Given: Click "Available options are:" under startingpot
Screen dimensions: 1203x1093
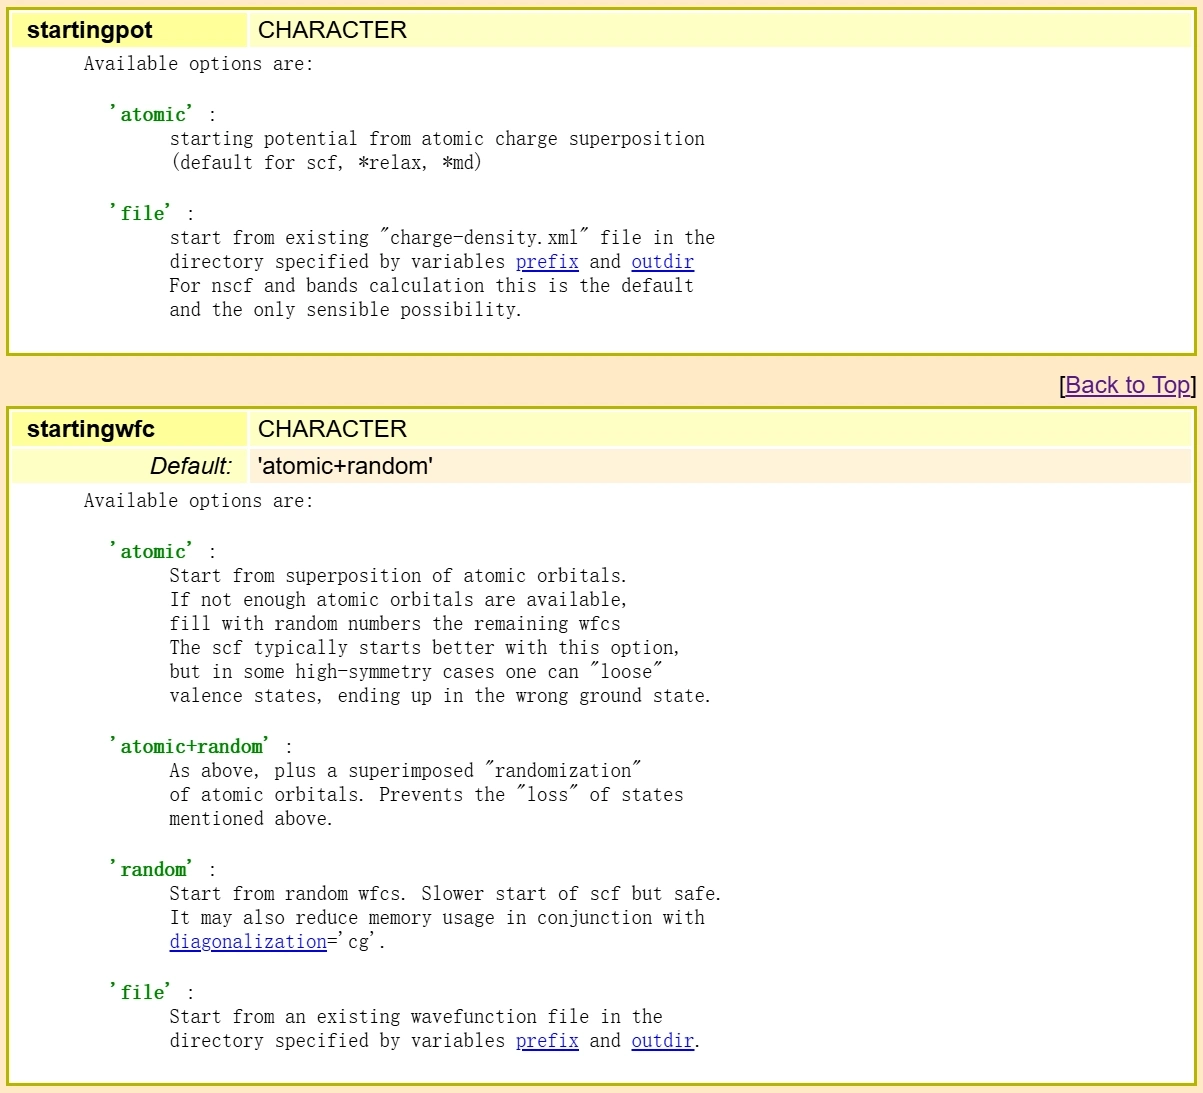Looking at the screenshot, I should pyautogui.click(x=198, y=64).
